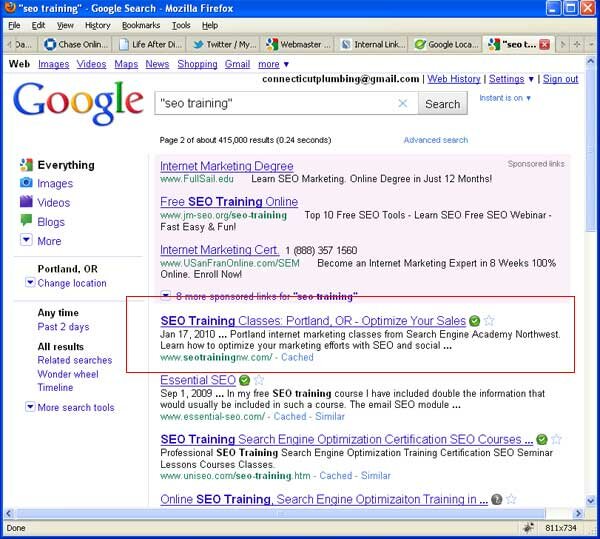Open the Help menu
600x539 pixels.
click(210, 25)
